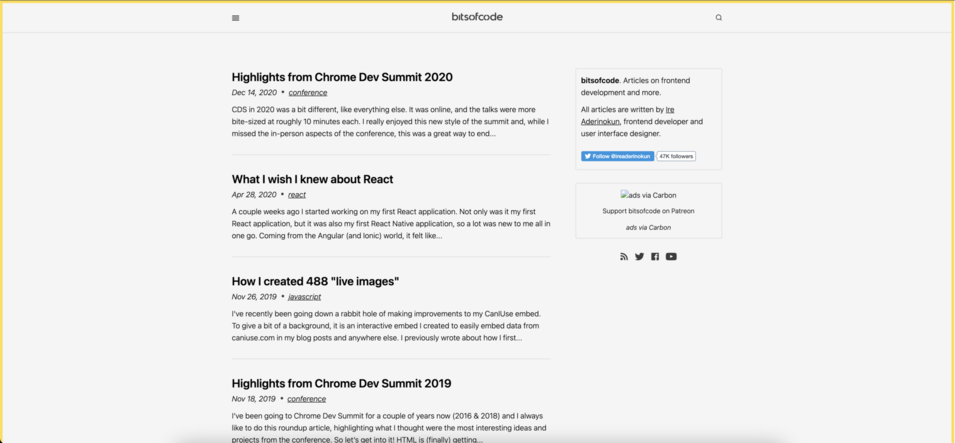Click the search magnifier icon
Viewport: 955px width, 443px height.
719,18
